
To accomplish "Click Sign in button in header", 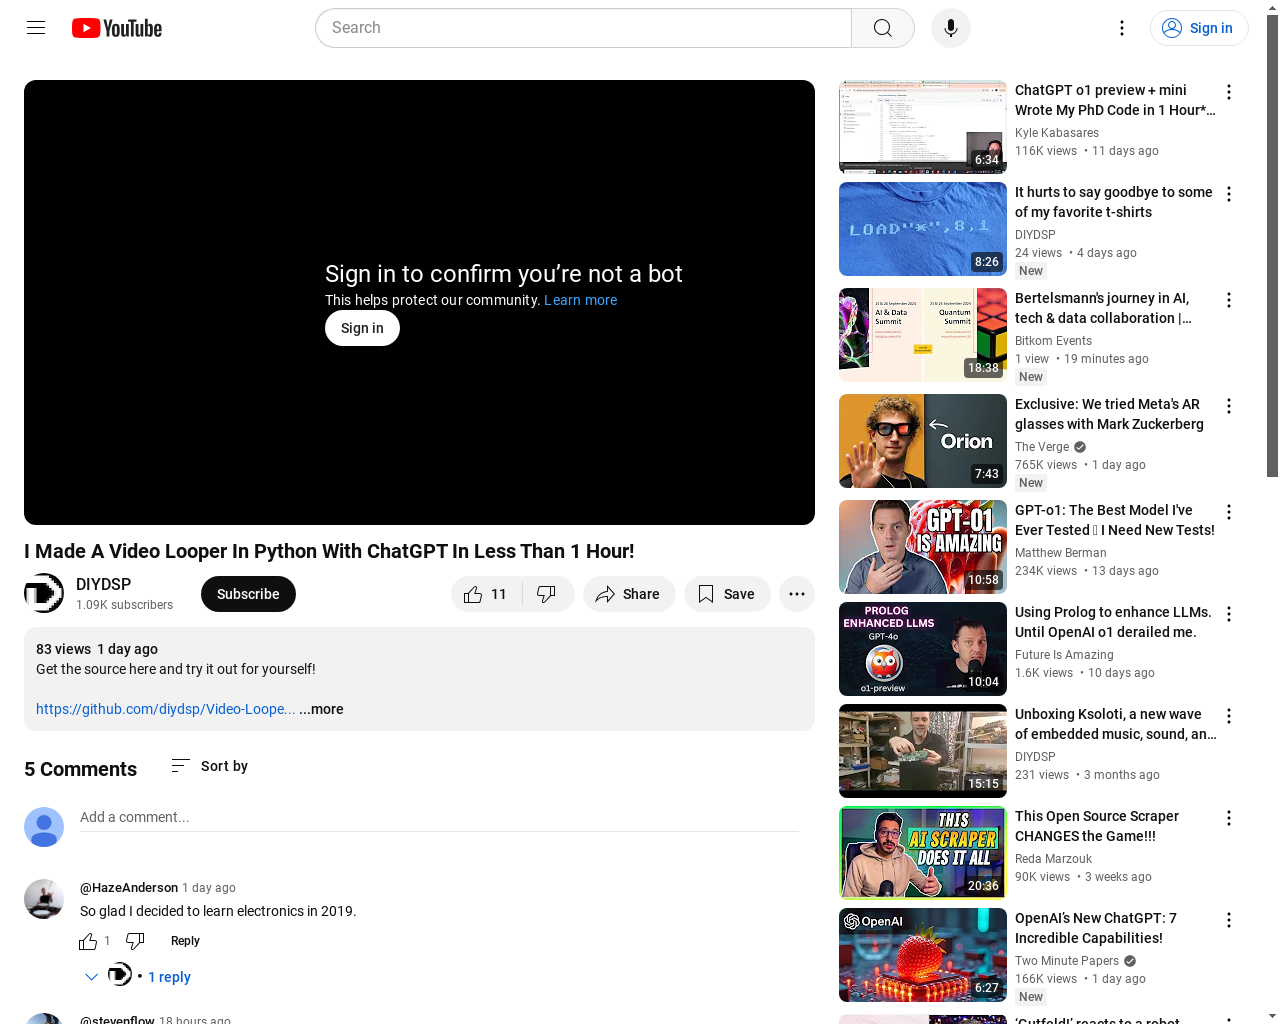I will pyautogui.click(x=1199, y=28).
